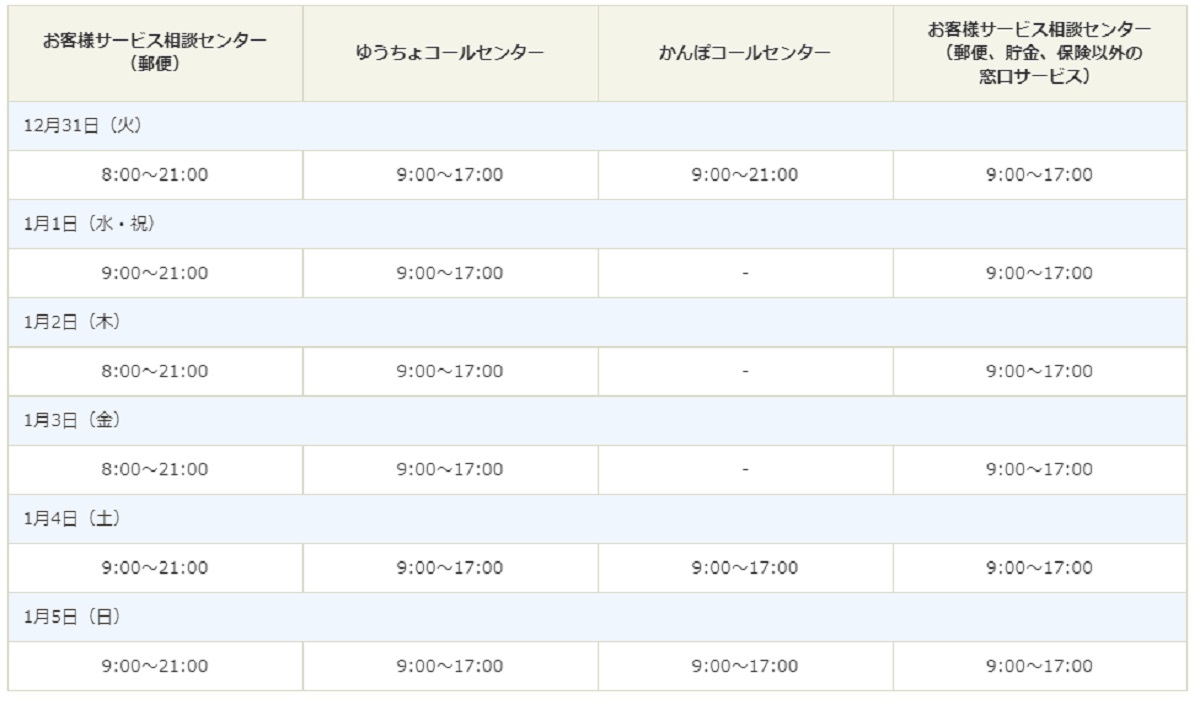This screenshot has width=1200, height=705.
Task: Click the 1月2日(木) date row
Action: (598, 322)
